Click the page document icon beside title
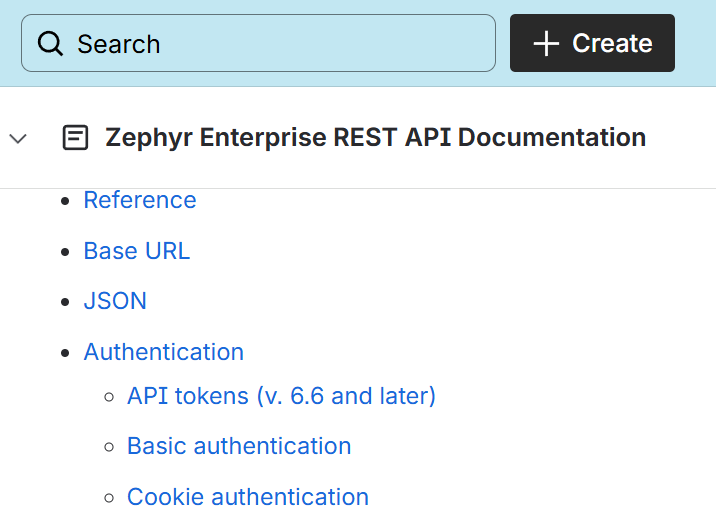The image size is (716, 506). point(75,138)
